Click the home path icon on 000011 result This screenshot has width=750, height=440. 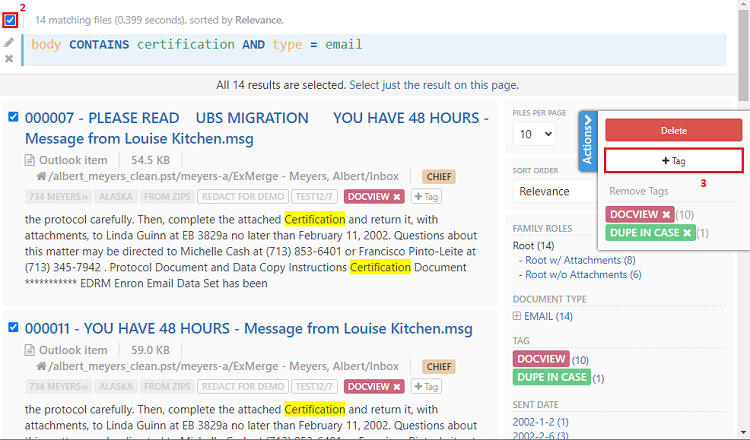[41, 366]
